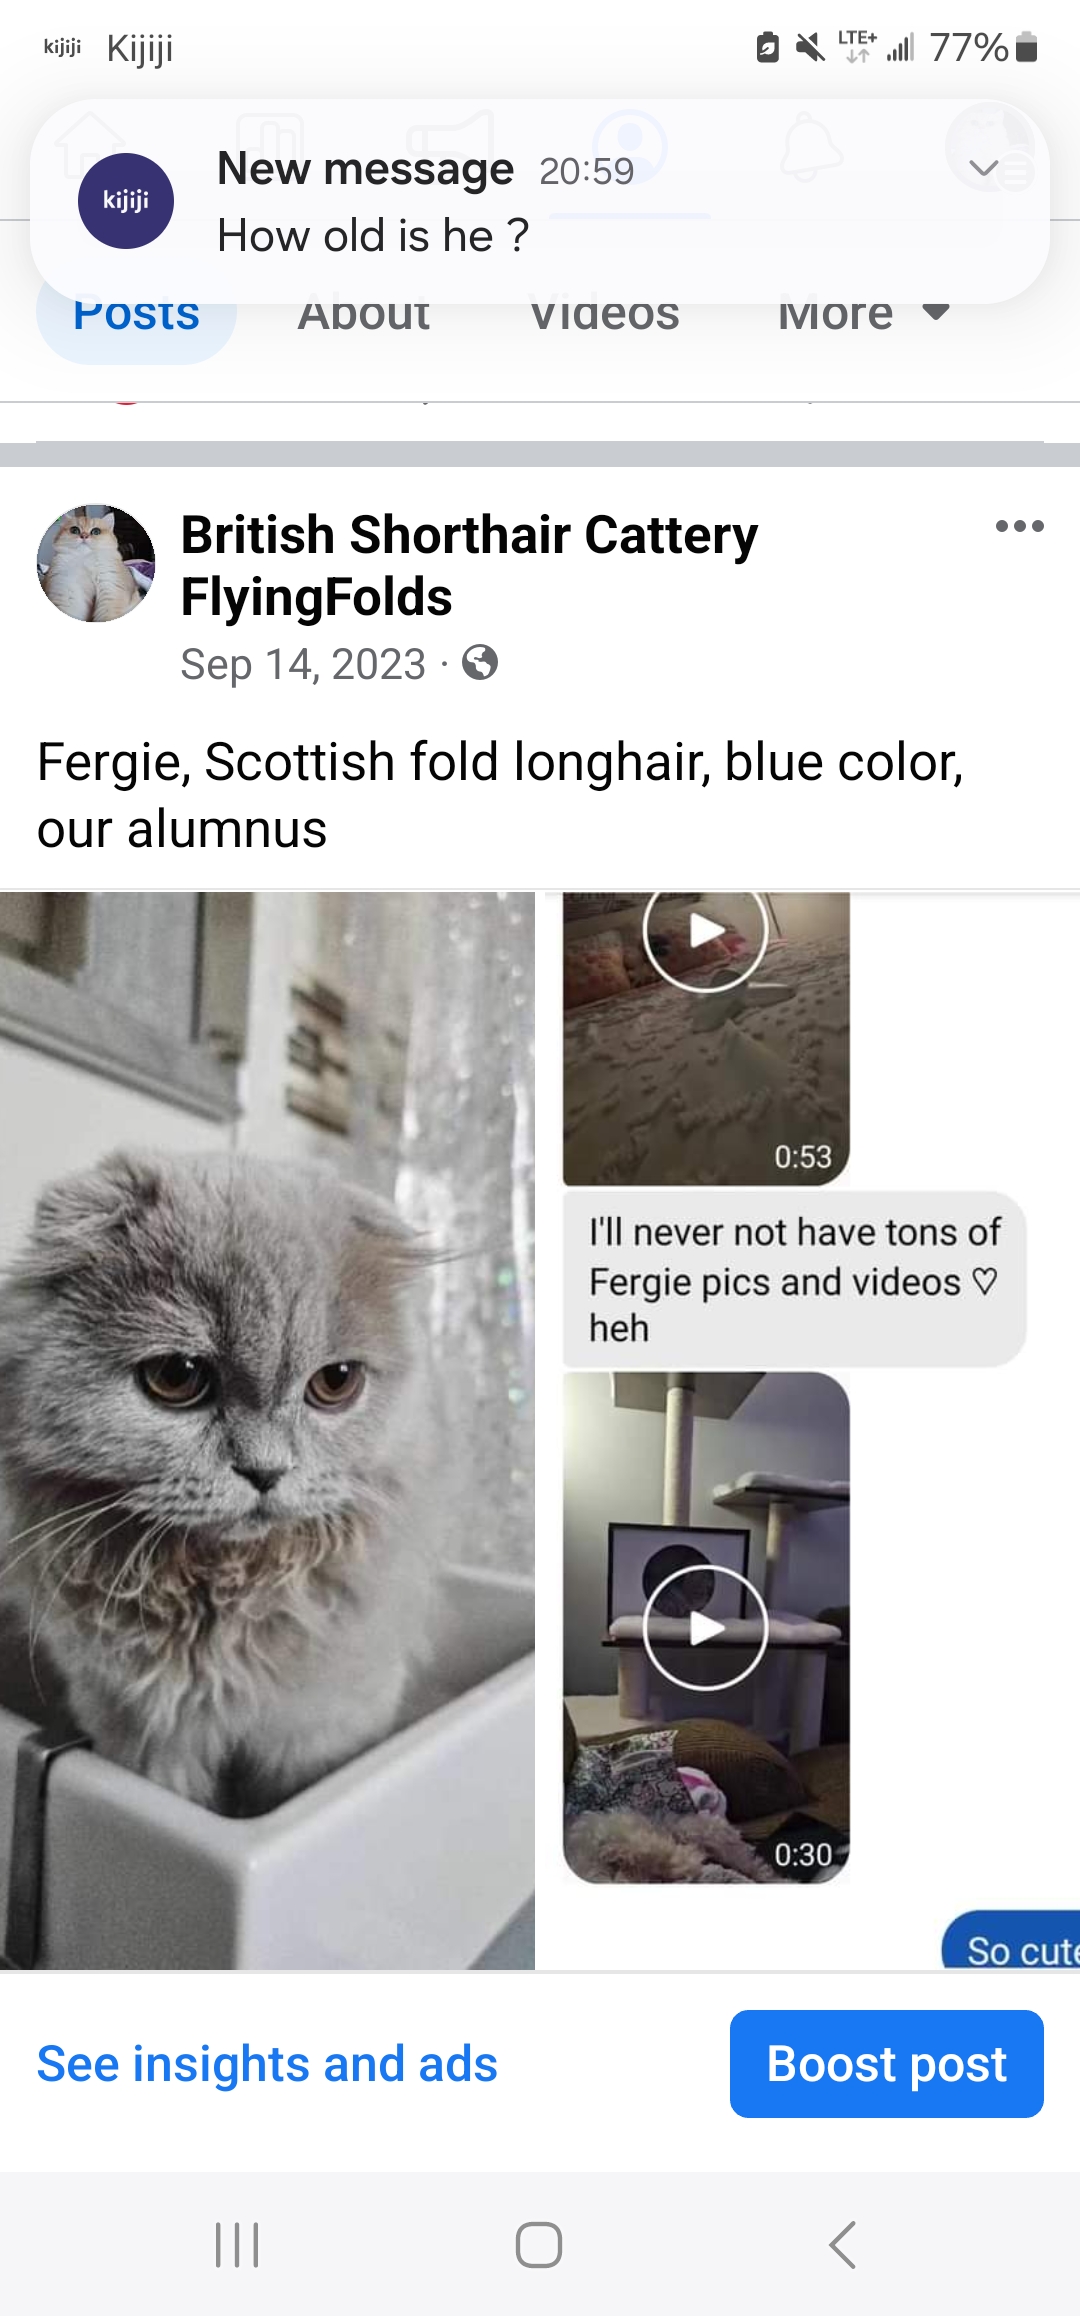Open the grey Scottish fold cat photo
1080x2316 pixels.
pyautogui.click(x=267, y=1430)
